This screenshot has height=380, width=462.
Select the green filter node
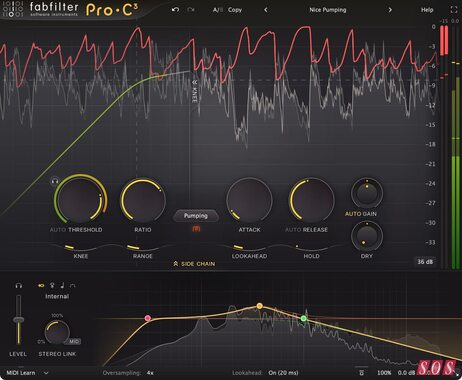pos(303,319)
